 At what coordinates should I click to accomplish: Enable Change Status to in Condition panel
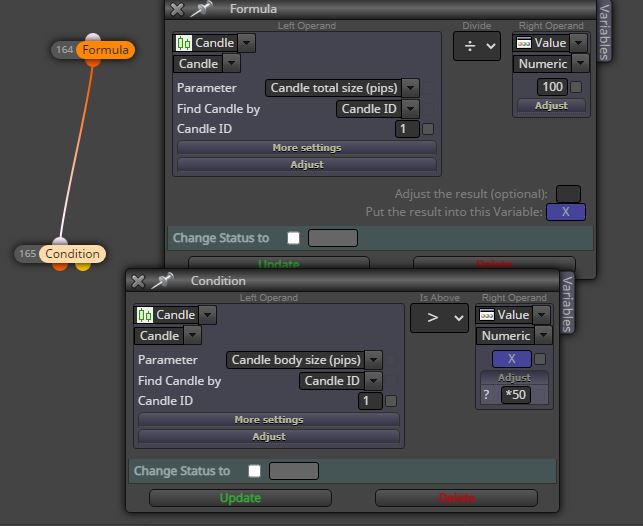click(x=254, y=471)
